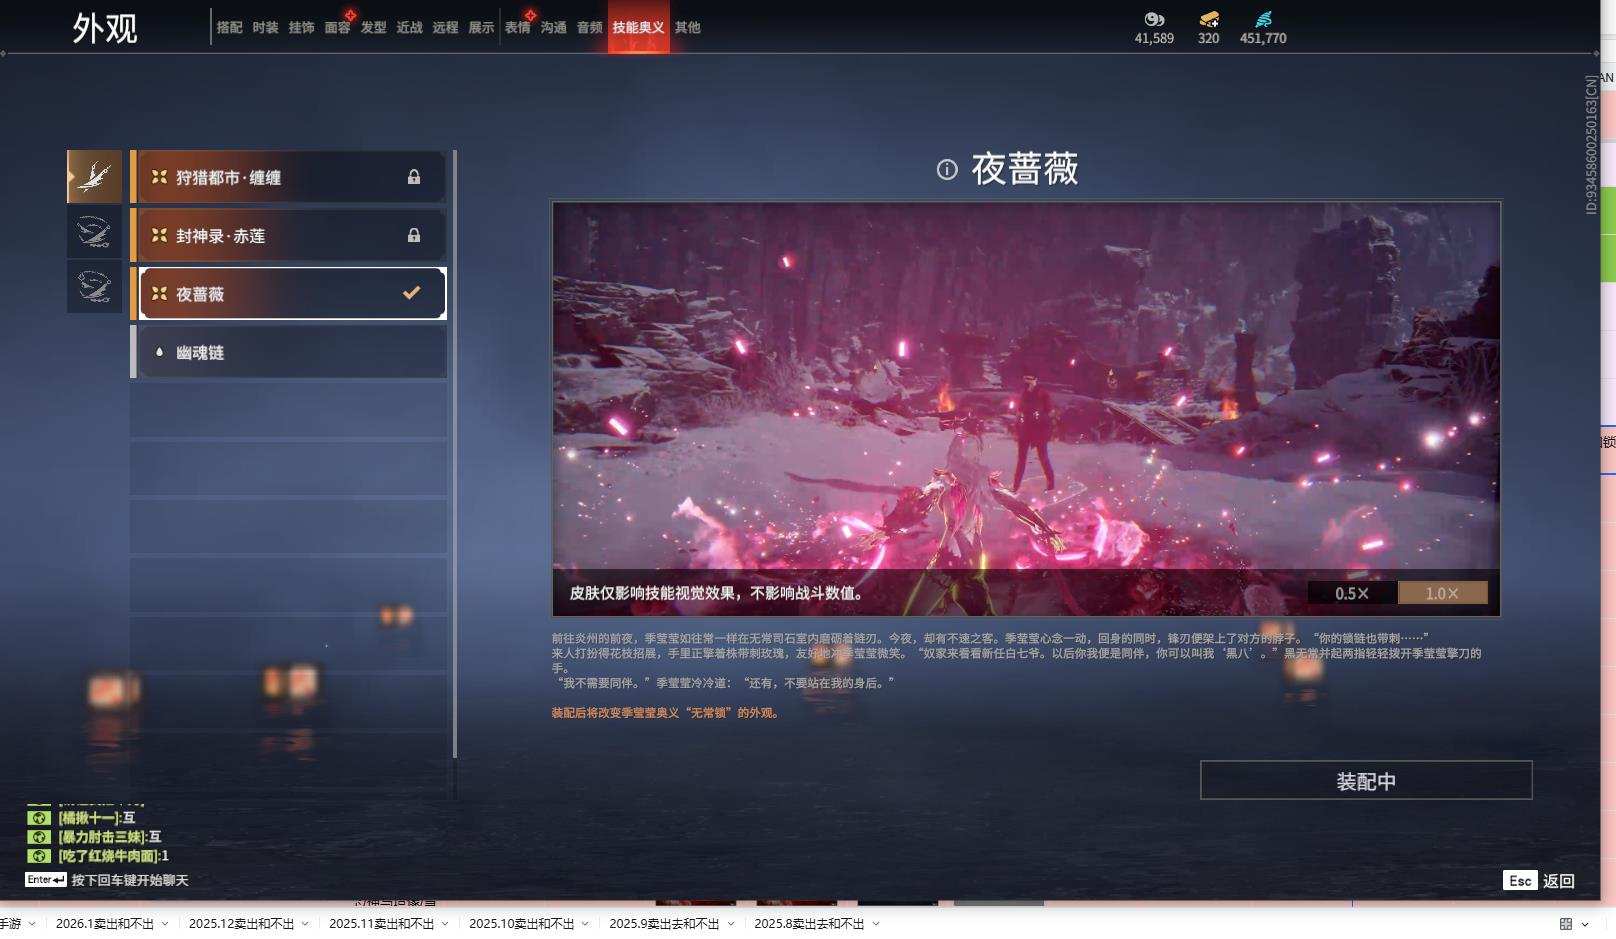Click the Esc 返回 button
This screenshot has width=1616, height=939.
1540,880
